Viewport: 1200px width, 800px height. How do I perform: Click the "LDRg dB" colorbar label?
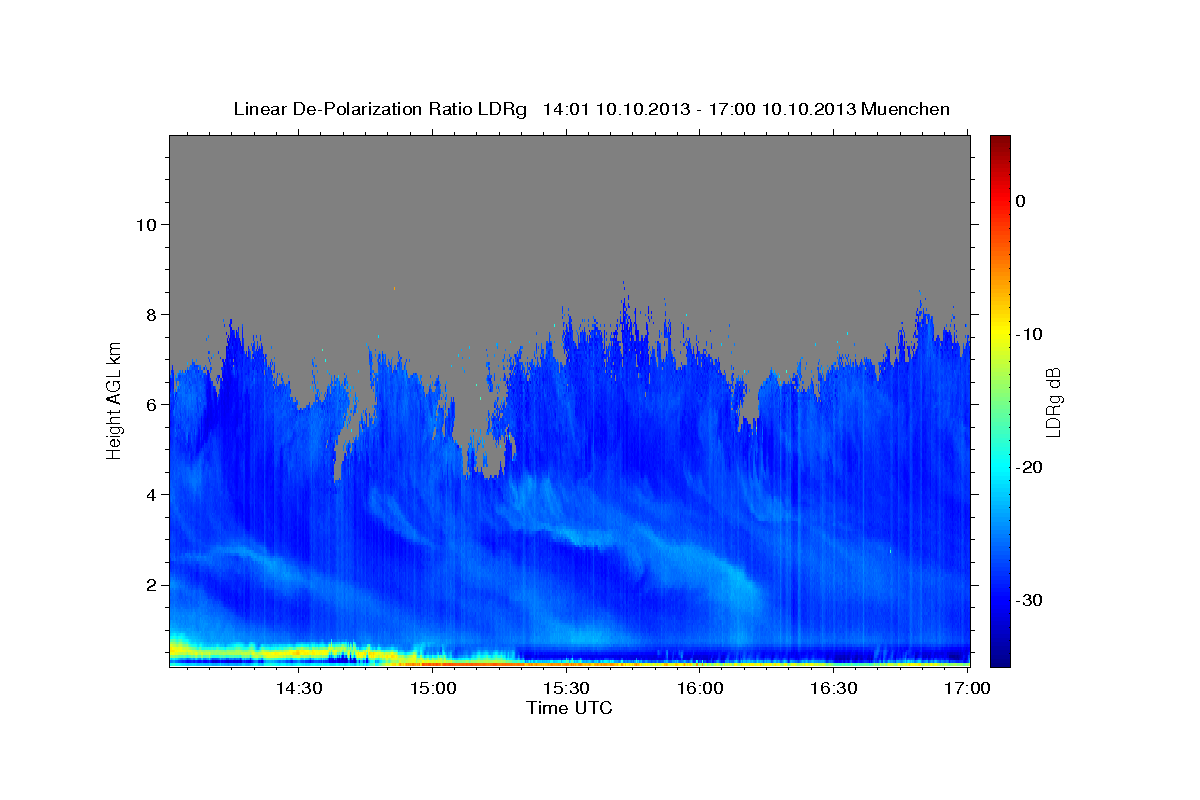tap(1053, 401)
